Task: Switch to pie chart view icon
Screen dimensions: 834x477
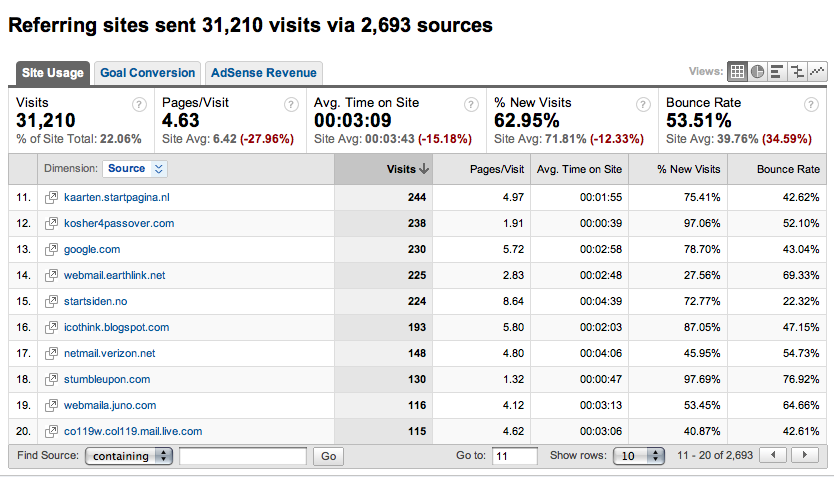Action: point(757,71)
